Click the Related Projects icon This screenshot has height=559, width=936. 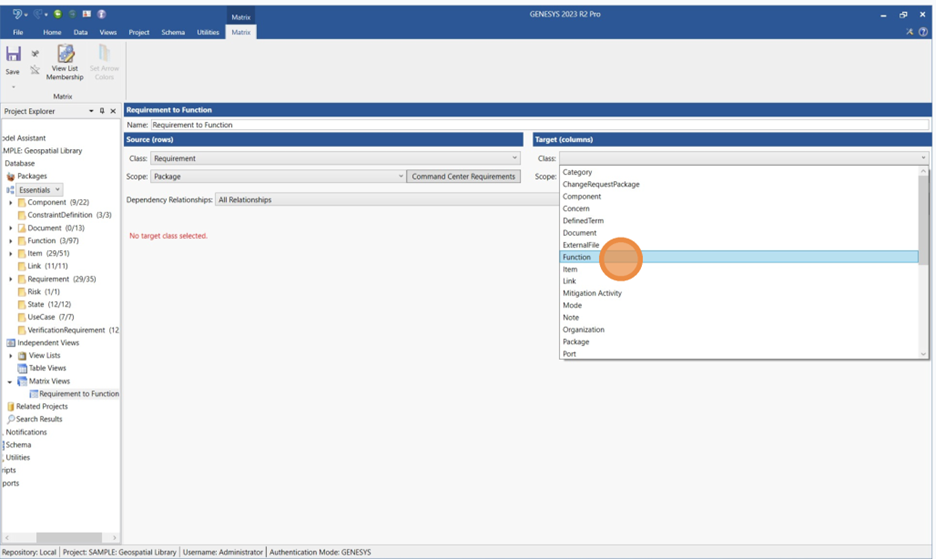click(x=10, y=406)
